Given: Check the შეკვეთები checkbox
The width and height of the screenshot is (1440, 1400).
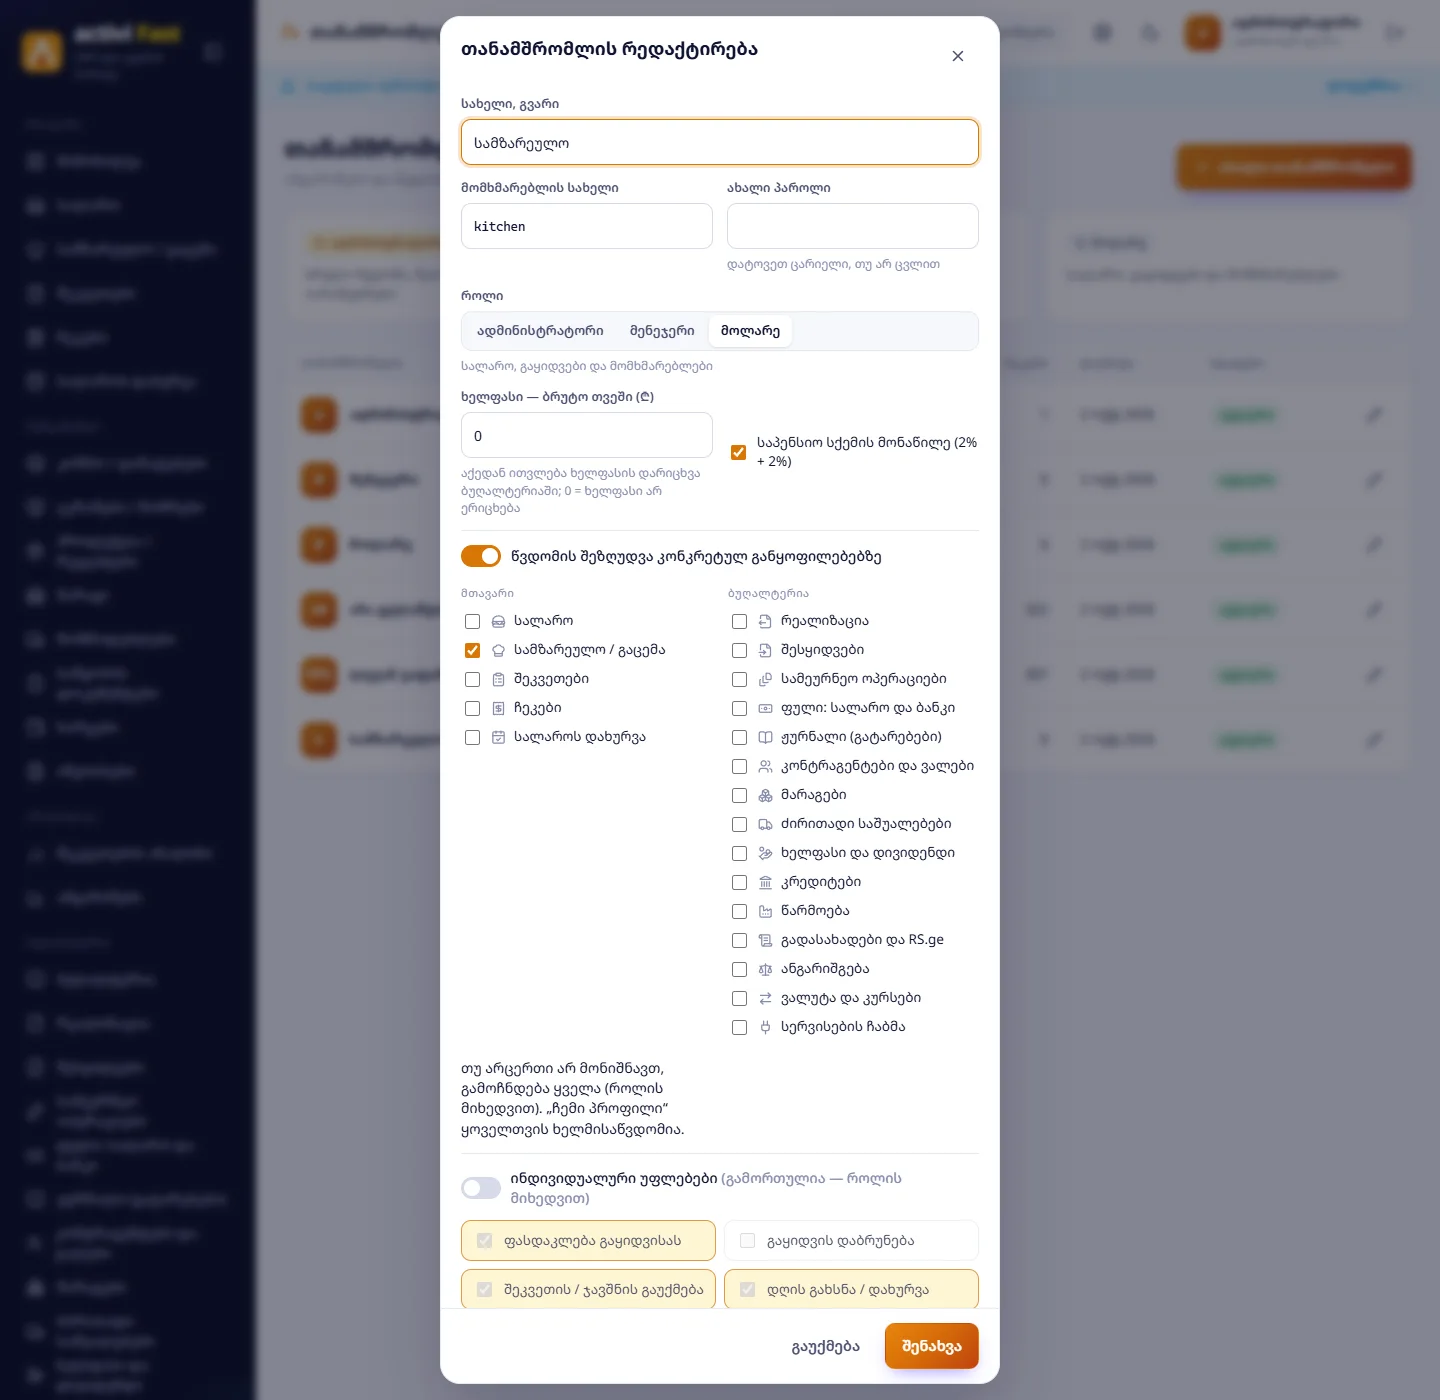Looking at the screenshot, I should 473,679.
